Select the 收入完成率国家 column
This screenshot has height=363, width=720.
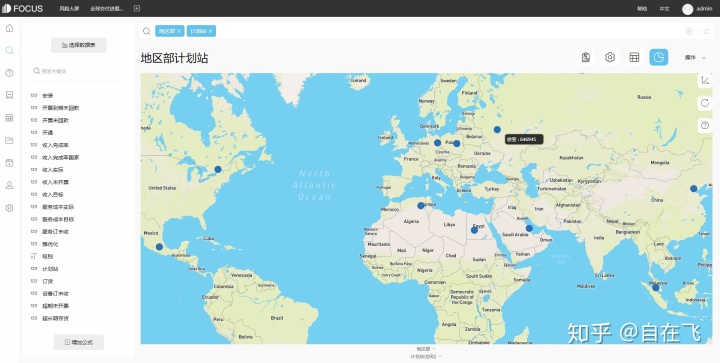pos(61,157)
